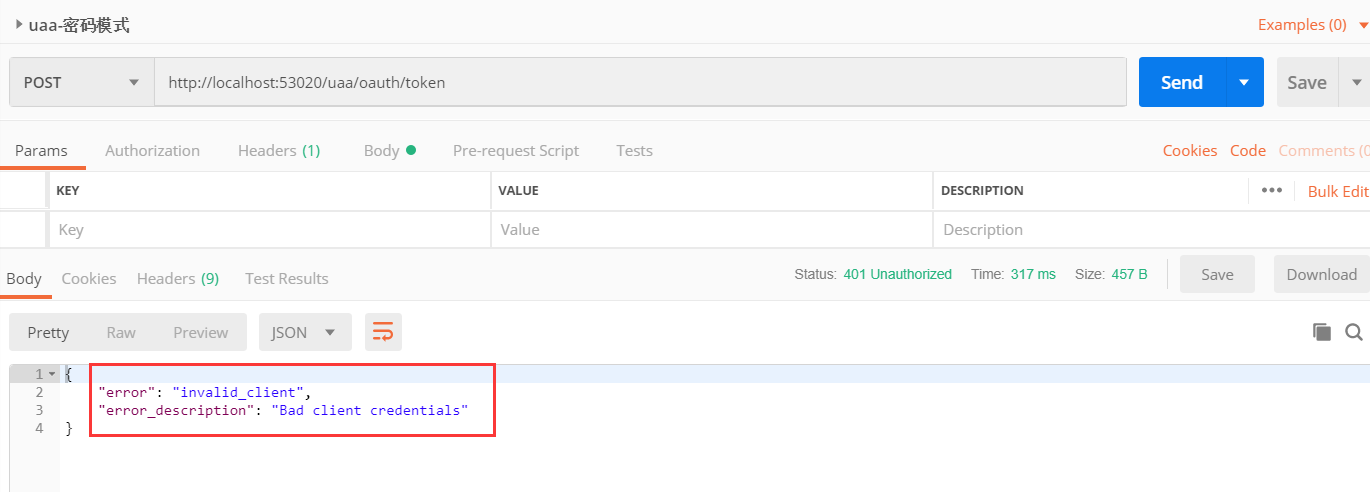This screenshot has height=492, width=1370.
Task: Click the request URL field
Action: pos(640,82)
